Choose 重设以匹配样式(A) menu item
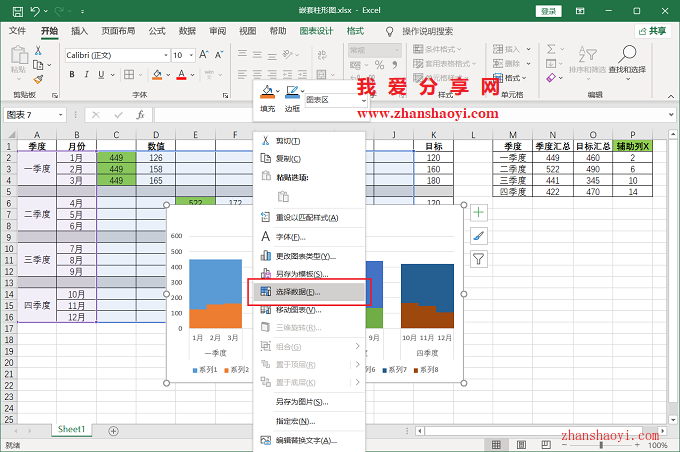680x452 pixels. pos(308,217)
